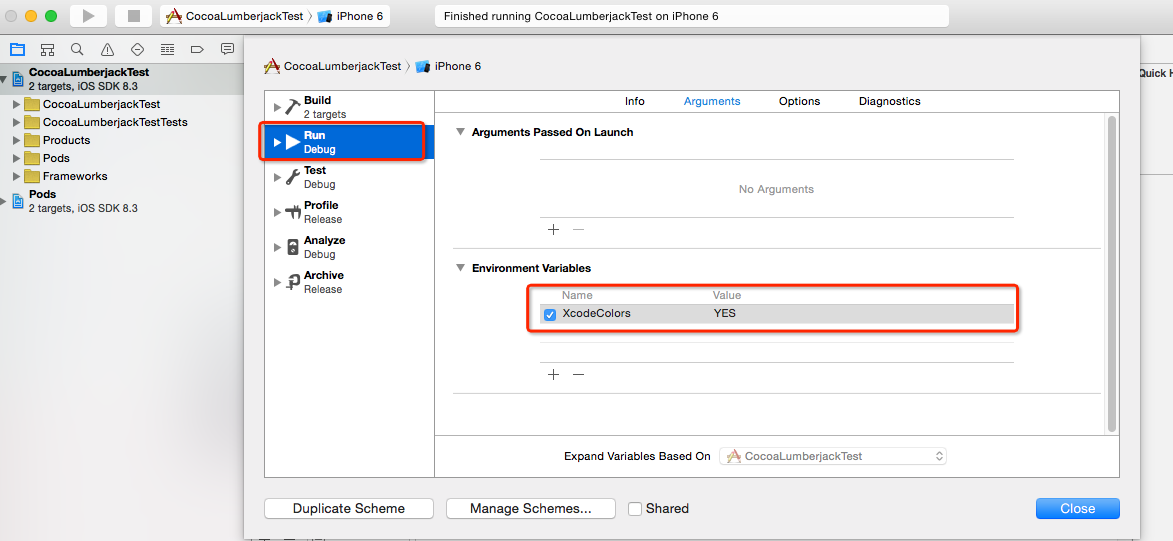Click the Manage Schemes button
The image size is (1173, 541).
(x=530, y=509)
